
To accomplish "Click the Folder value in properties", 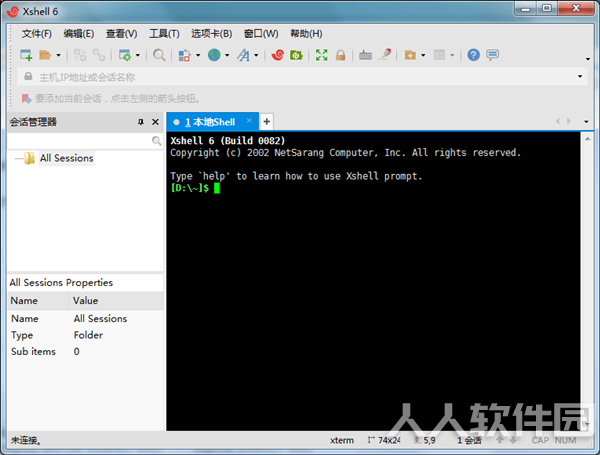I will (88, 335).
